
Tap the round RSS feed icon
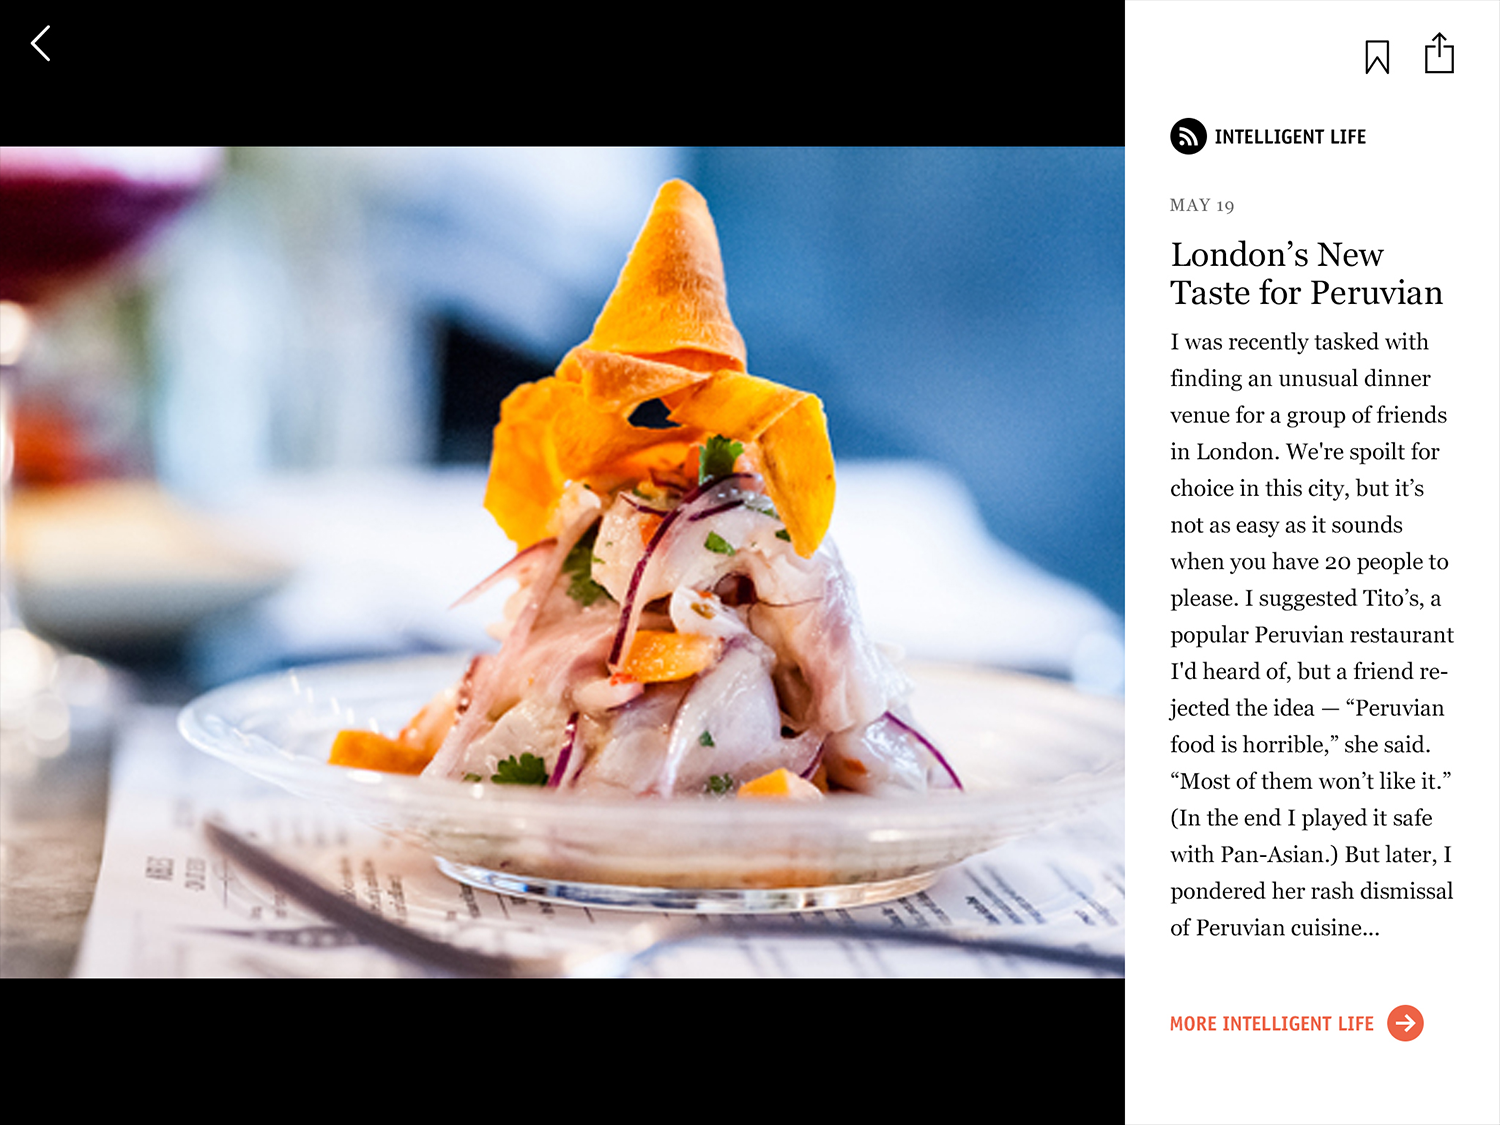point(1188,136)
